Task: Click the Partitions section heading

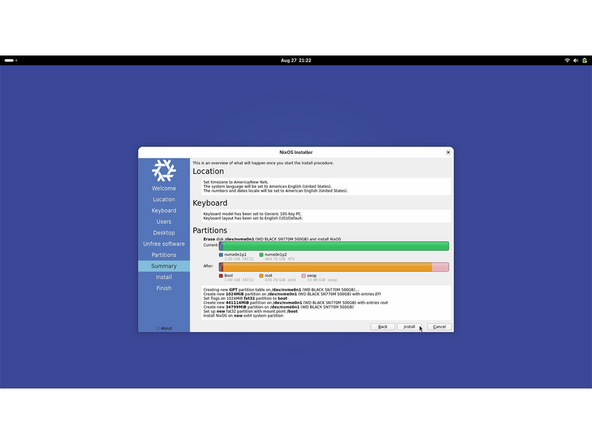Action: click(210, 230)
